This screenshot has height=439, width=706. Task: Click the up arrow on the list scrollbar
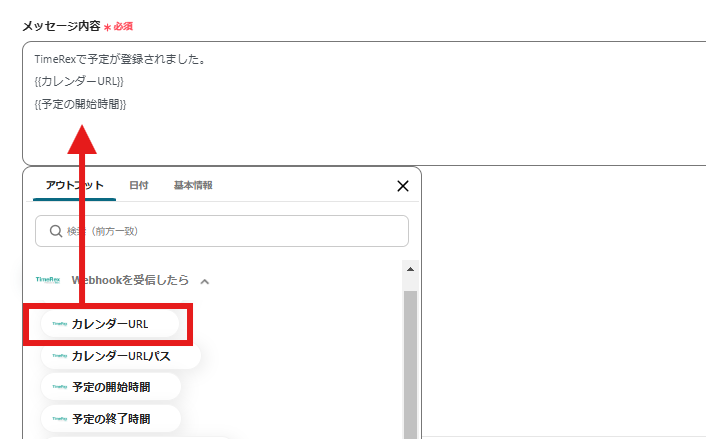[410, 269]
